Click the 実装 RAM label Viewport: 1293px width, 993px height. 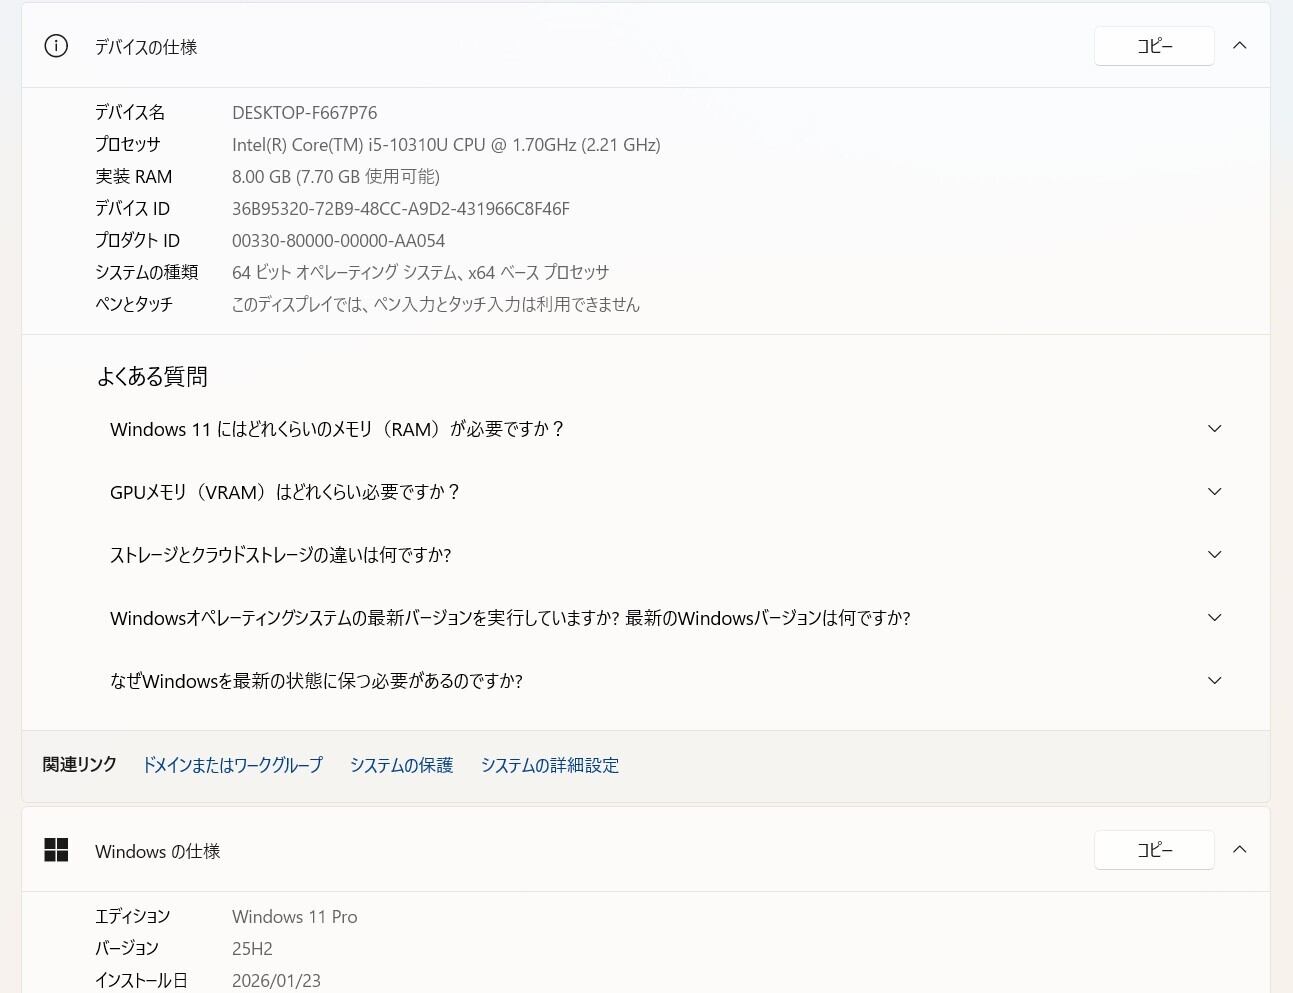point(134,177)
